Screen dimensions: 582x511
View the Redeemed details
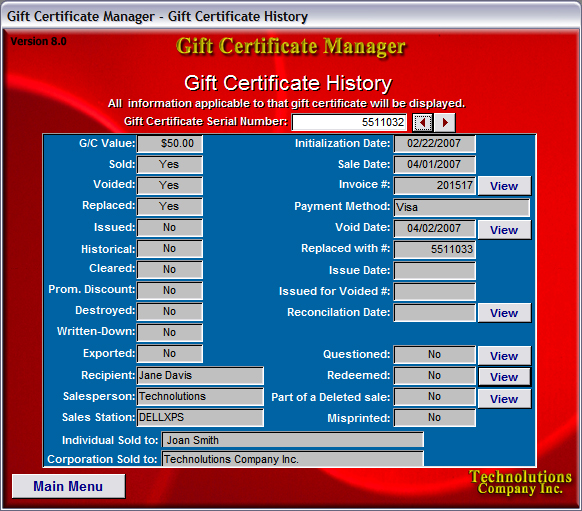point(504,377)
